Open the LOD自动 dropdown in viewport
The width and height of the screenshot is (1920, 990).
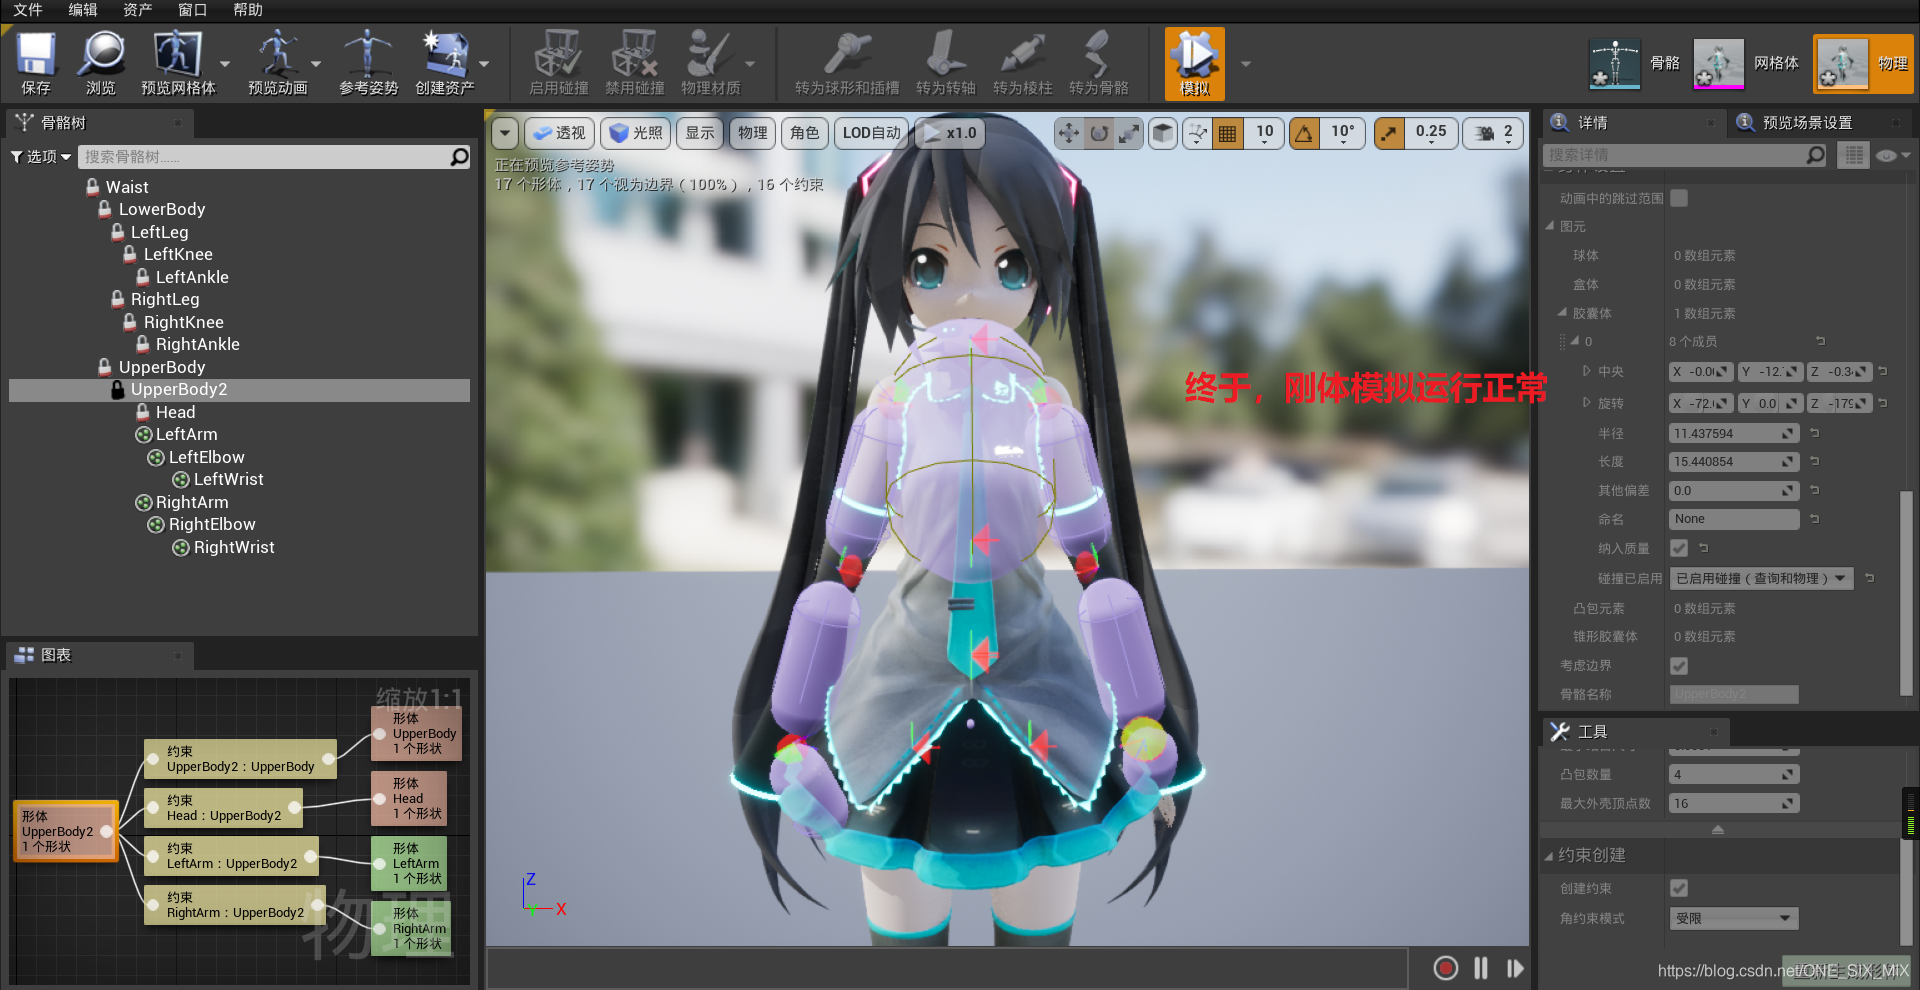click(x=870, y=132)
